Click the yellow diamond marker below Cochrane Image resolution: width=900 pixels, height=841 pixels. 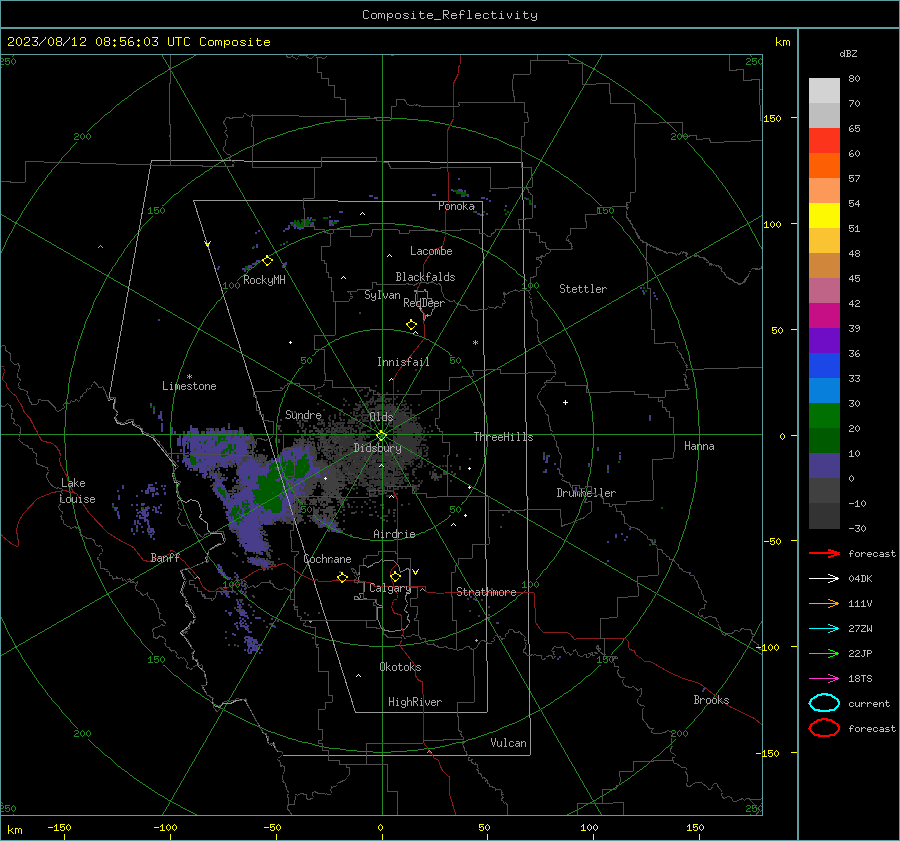342,577
